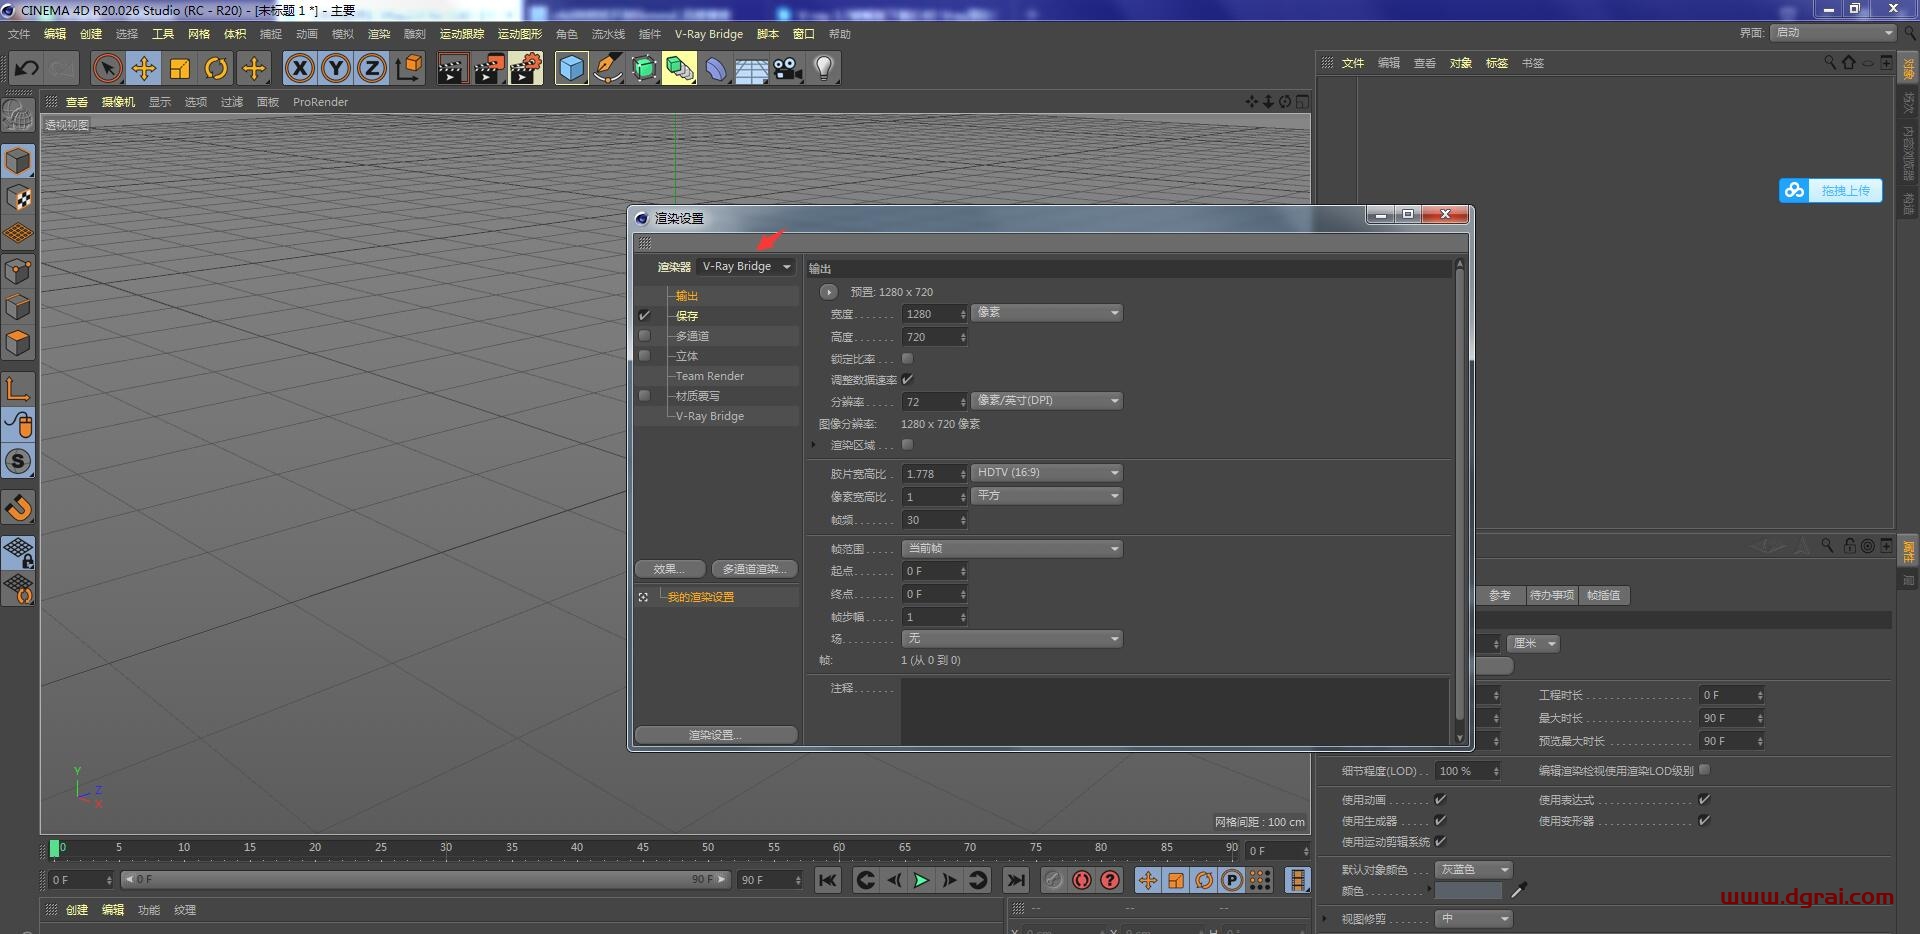Enable the 多通道 checkbox in render settings
This screenshot has width=1920, height=934.
[x=644, y=335]
